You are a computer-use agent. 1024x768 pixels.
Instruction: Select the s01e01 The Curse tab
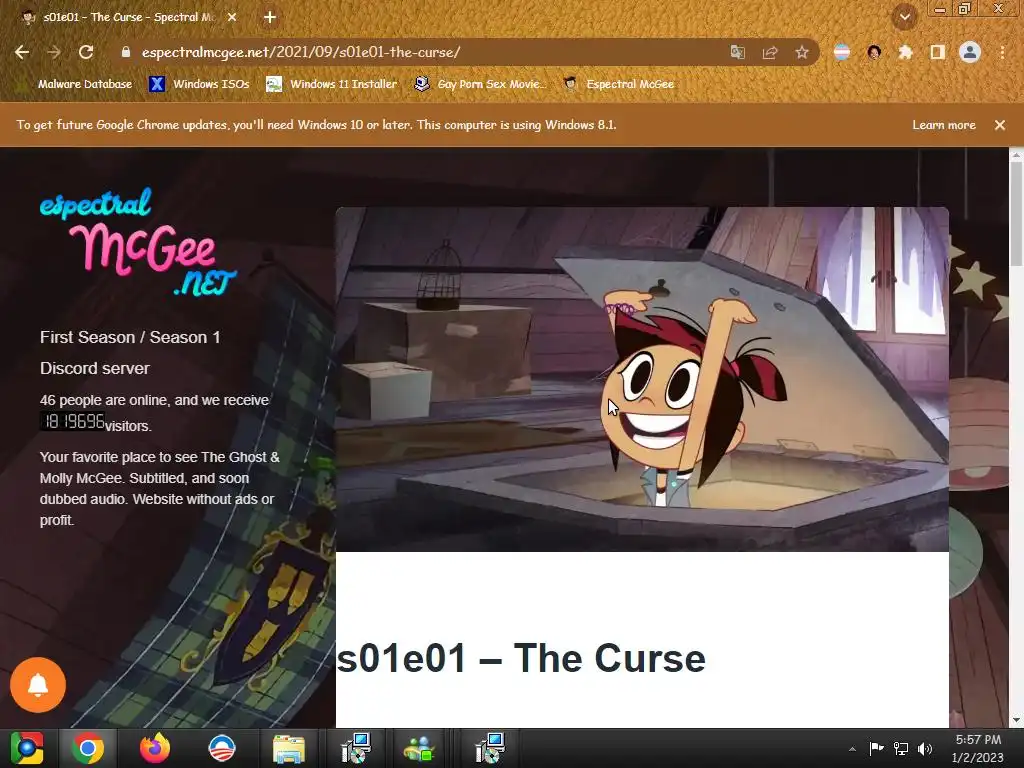(x=129, y=17)
